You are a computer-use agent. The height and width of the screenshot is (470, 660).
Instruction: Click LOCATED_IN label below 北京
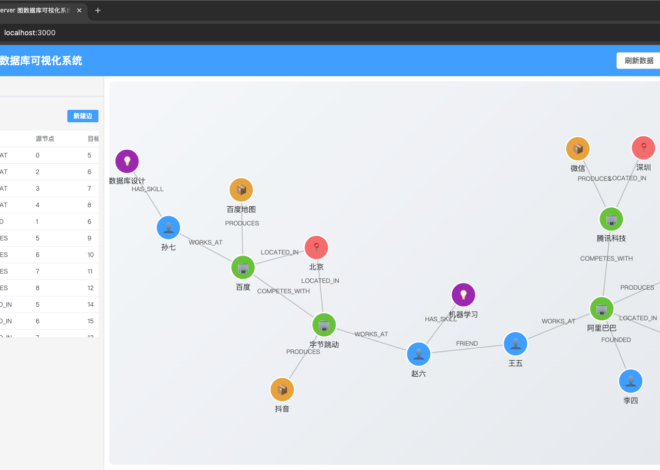point(320,281)
